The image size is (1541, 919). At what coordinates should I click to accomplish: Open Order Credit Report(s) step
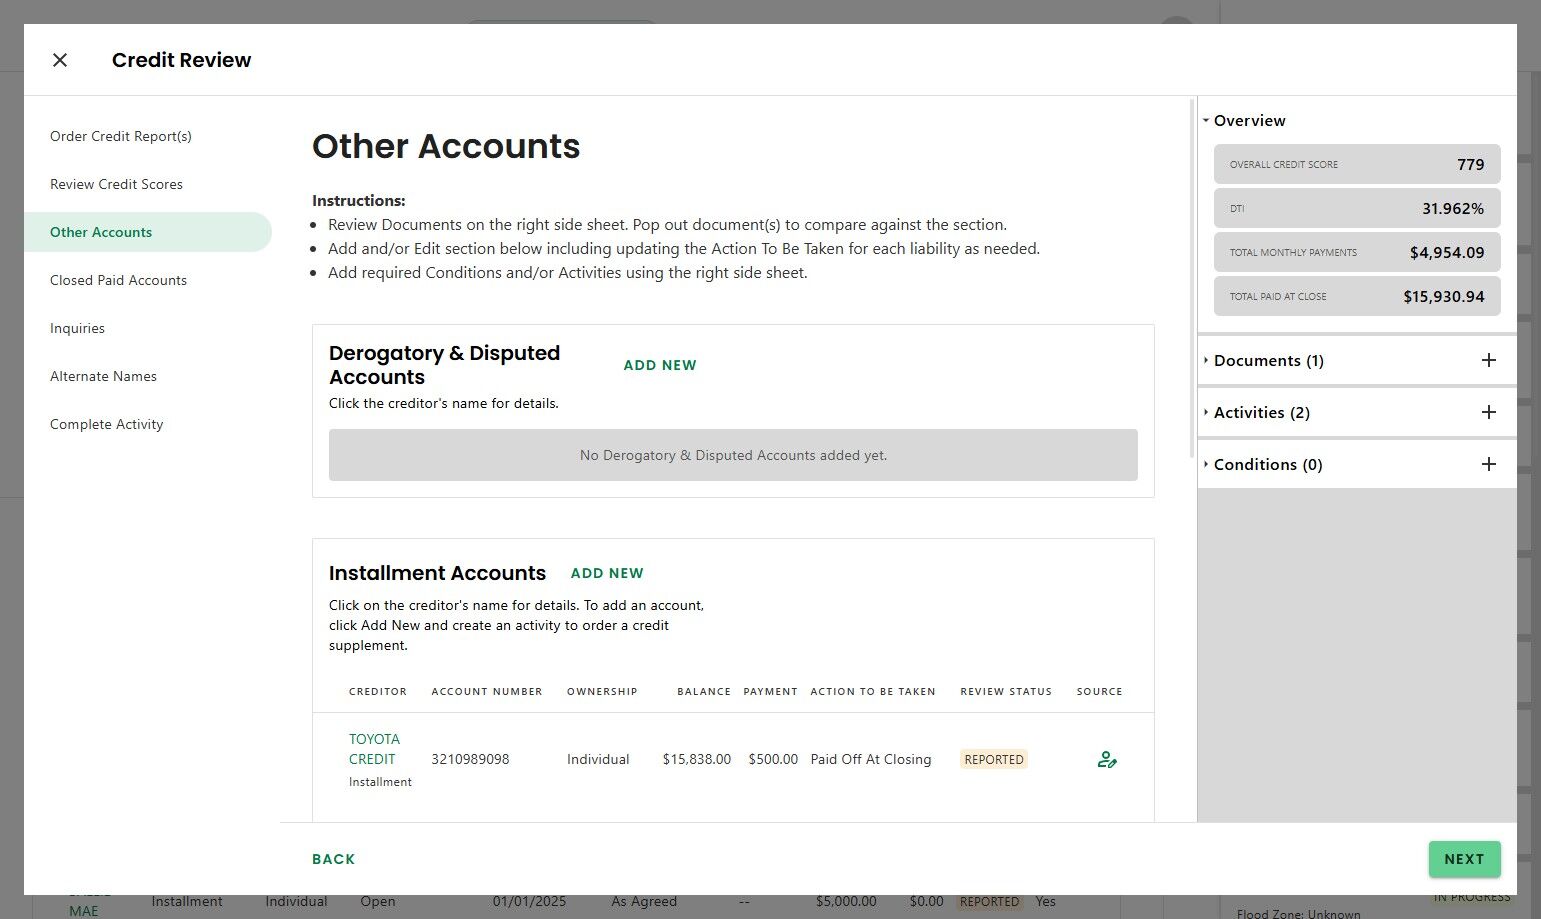121,136
